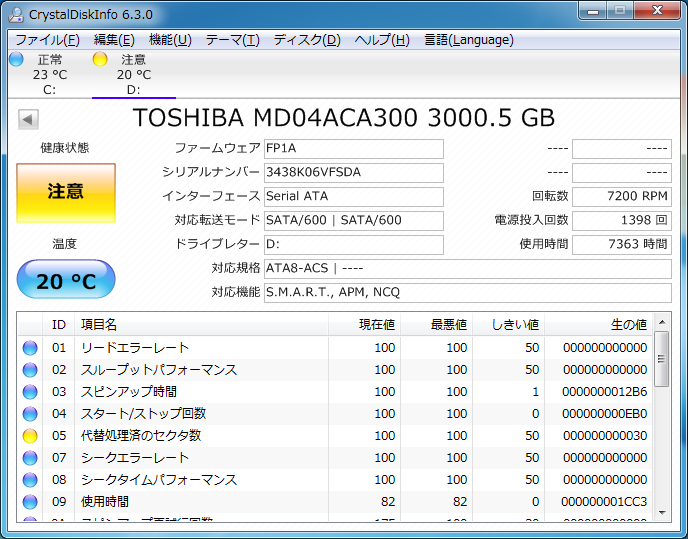Screen dimensions: 688x539
Task: Click the scrollbar down arrow in SMART list
Action: tap(662, 512)
